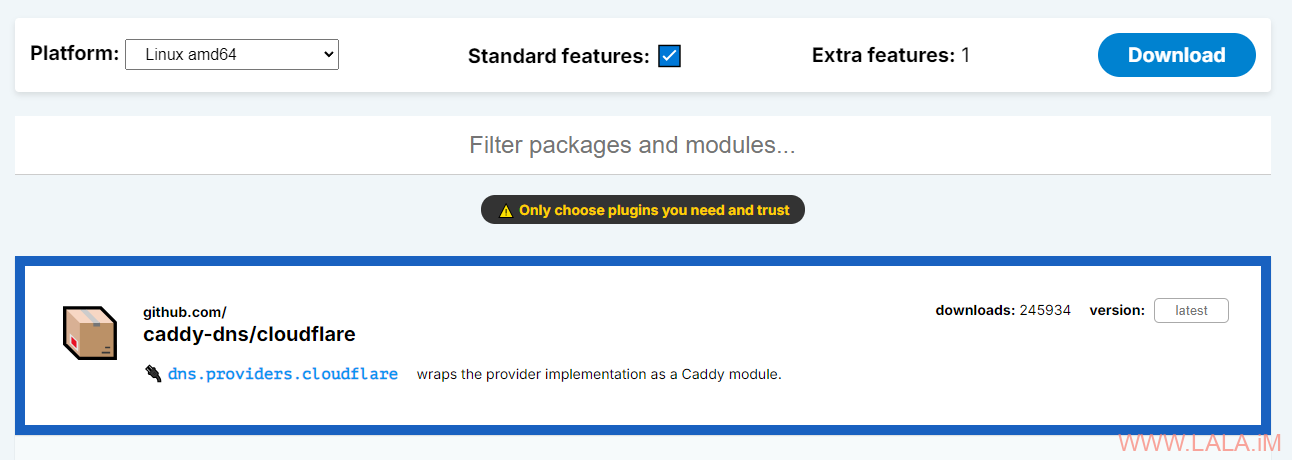
Task: Click the WWW.LALA.IM watermark
Action: pos(1200,443)
